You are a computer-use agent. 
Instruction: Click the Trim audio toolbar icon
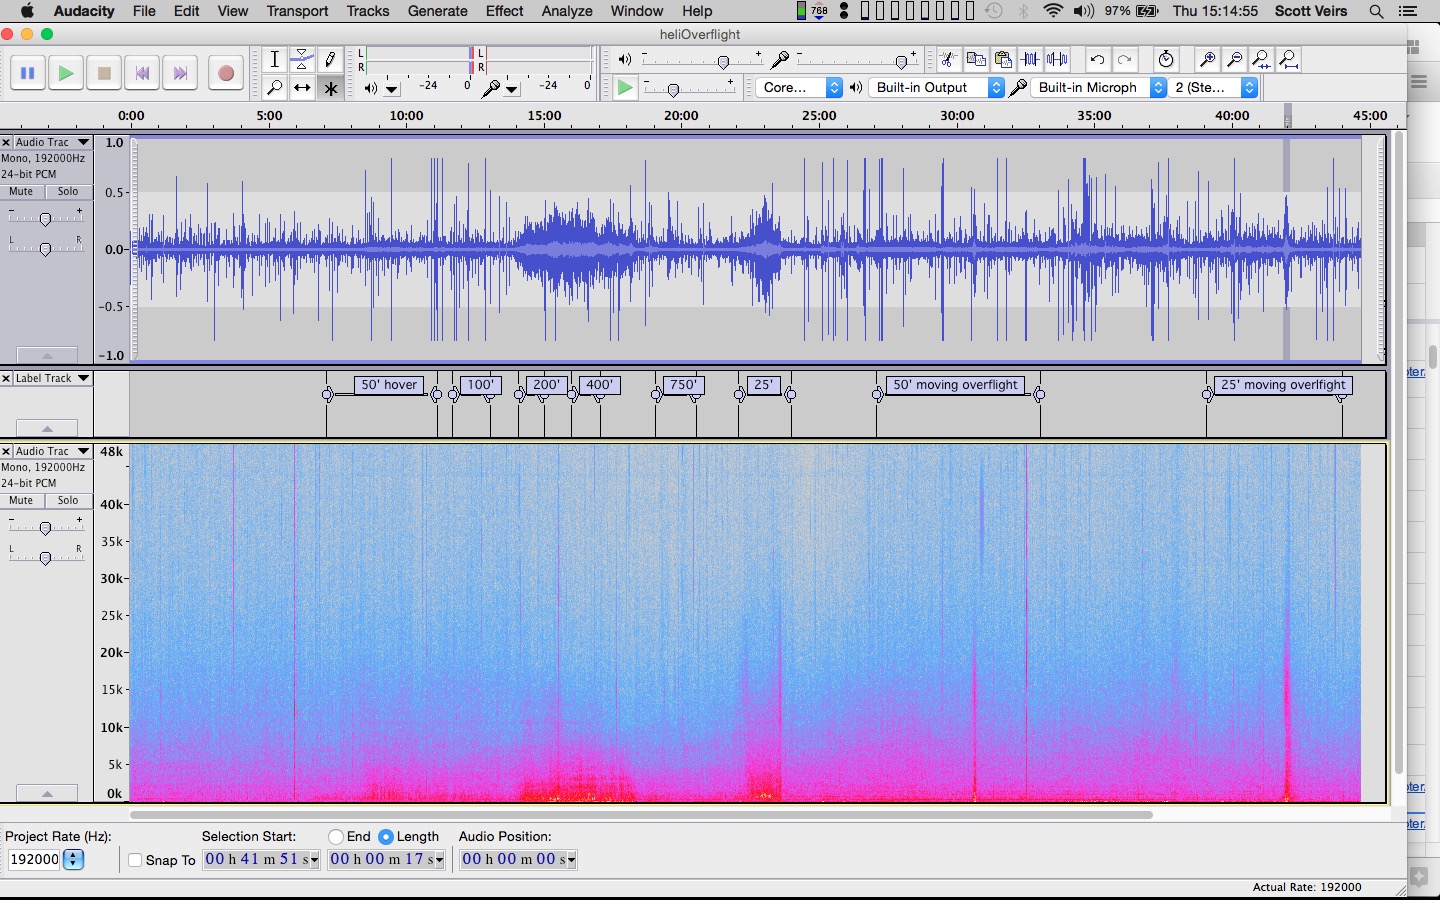[1031, 60]
